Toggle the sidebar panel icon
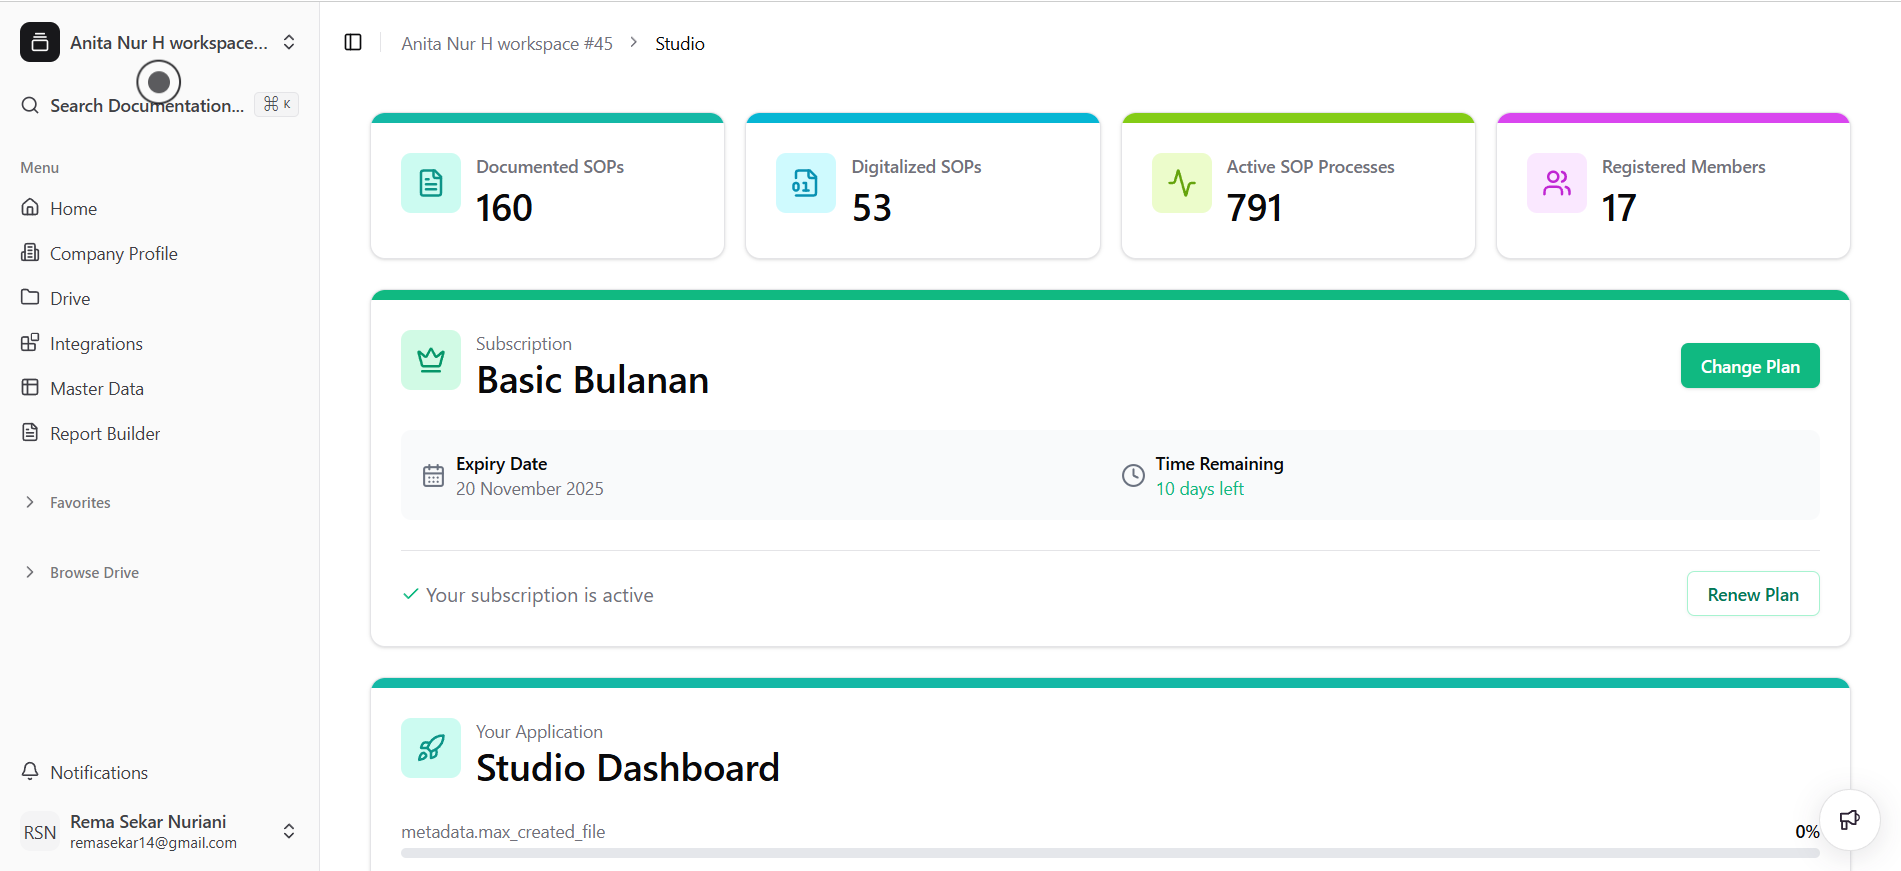The height and width of the screenshot is (871, 1901). coord(353,42)
